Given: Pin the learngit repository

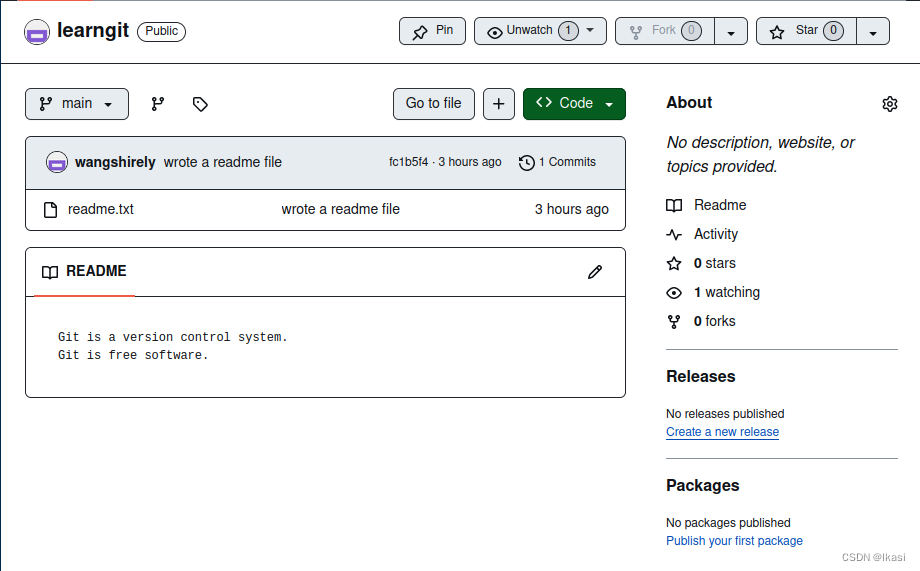Looking at the screenshot, I should (x=432, y=31).
